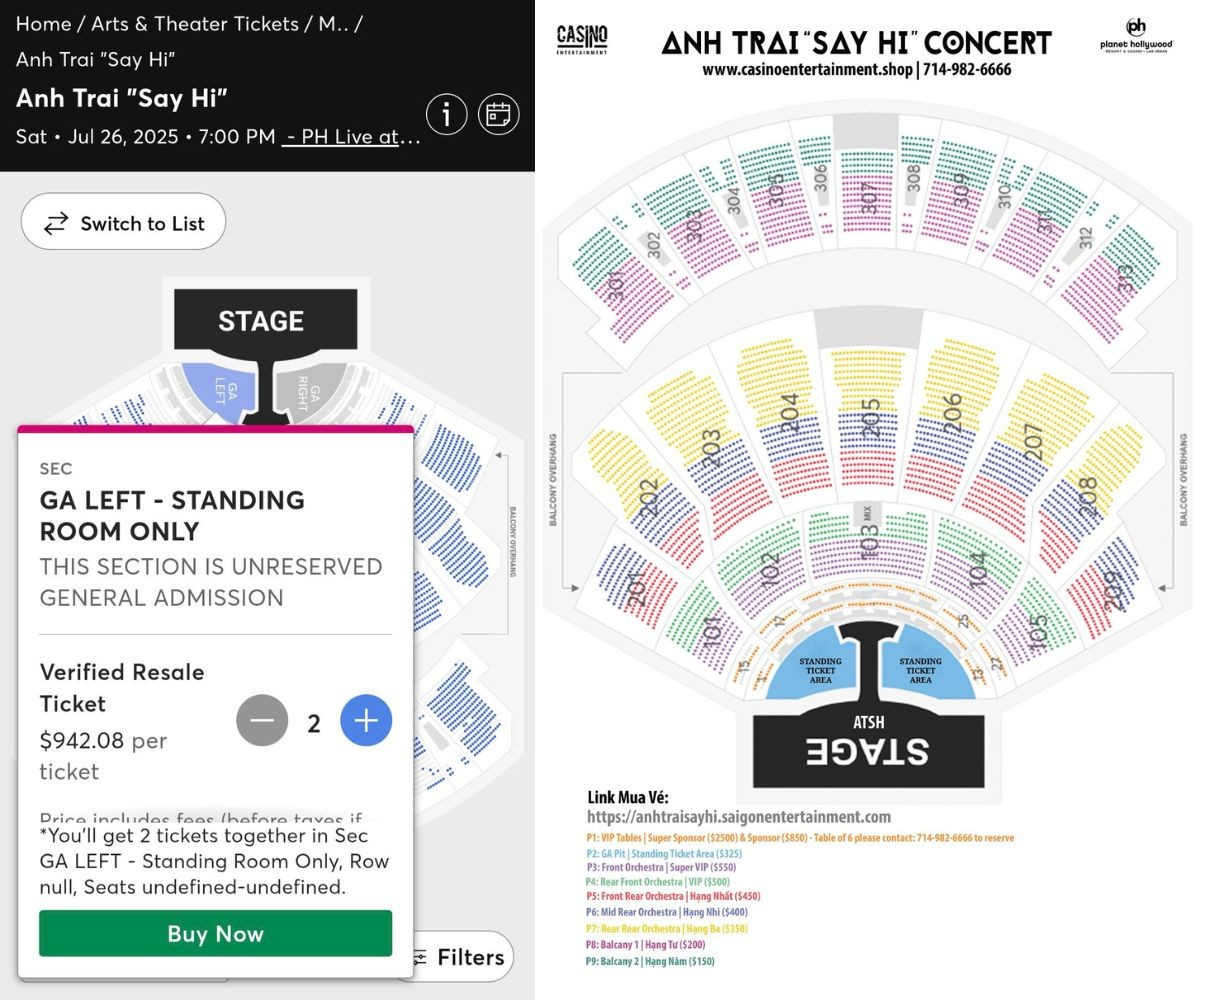The image size is (1205, 1000).
Task: Click the Anh Trai "Say Hi" breadcrumb
Action: [95, 60]
